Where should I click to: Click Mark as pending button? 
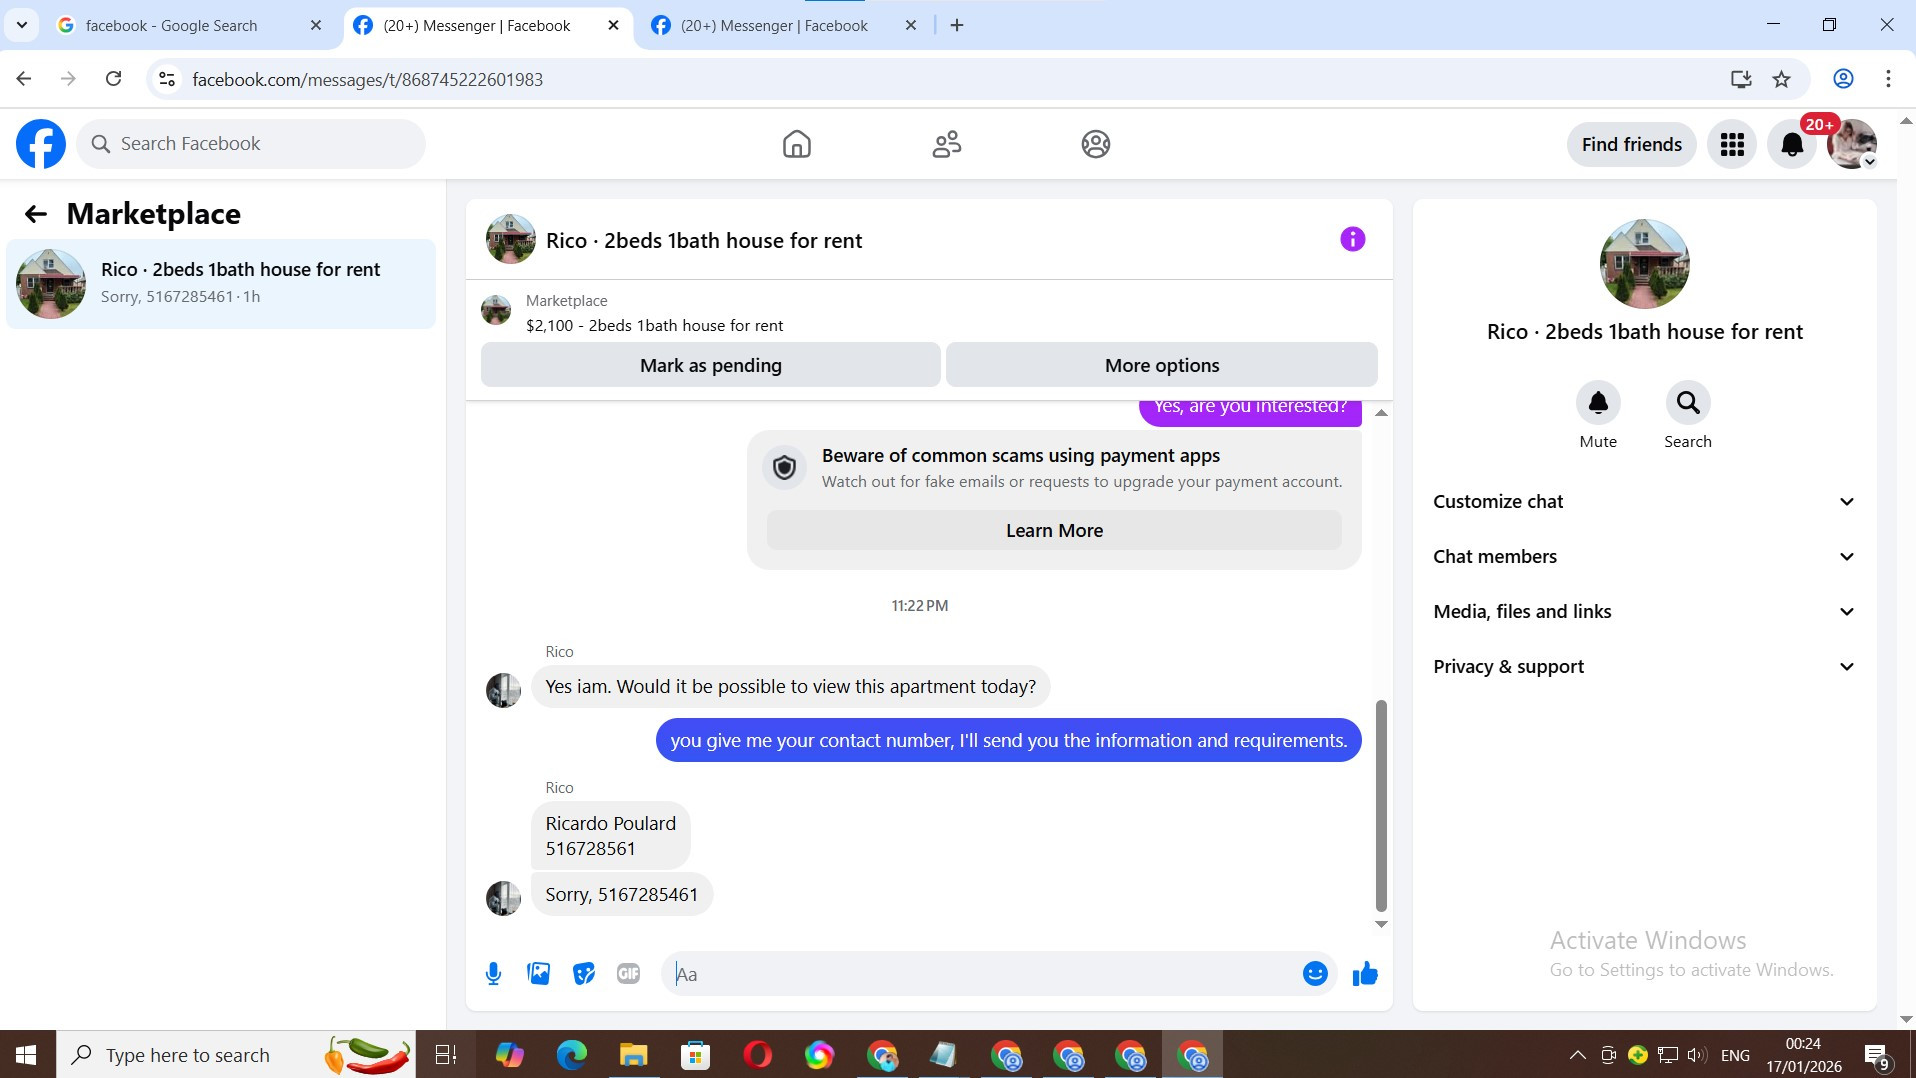tap(711, 365)
